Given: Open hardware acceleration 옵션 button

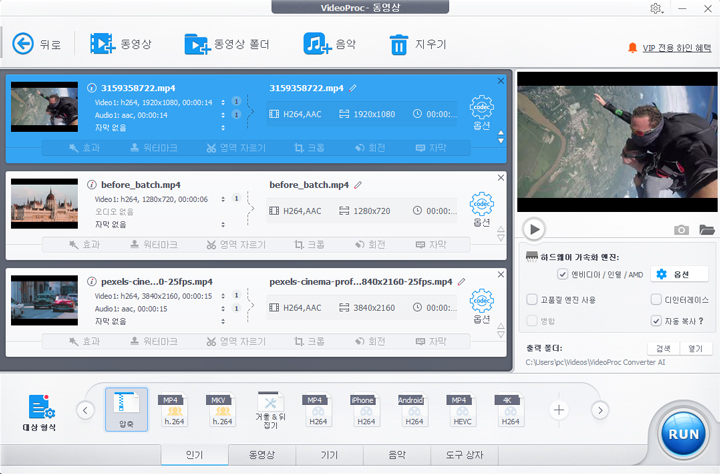Looking at the screenshot, I should coord(681,274).
